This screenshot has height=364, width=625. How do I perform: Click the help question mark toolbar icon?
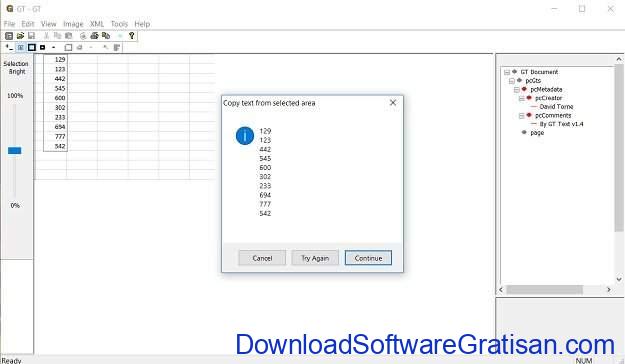132,36
